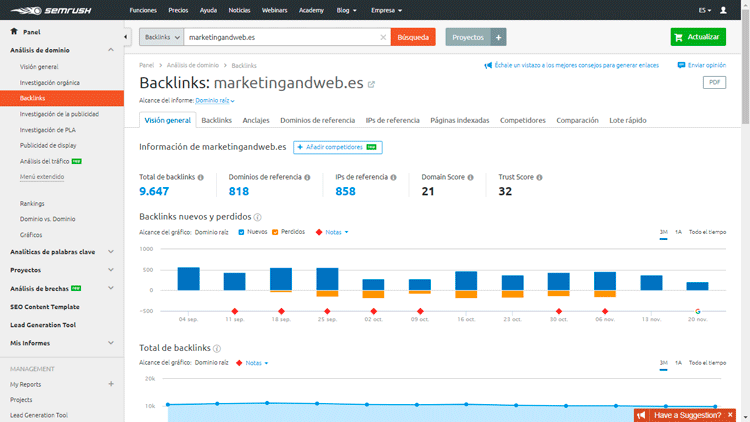Click the Enviar opinión chat icon
This screenshot has width=750, height=422.
681,65
